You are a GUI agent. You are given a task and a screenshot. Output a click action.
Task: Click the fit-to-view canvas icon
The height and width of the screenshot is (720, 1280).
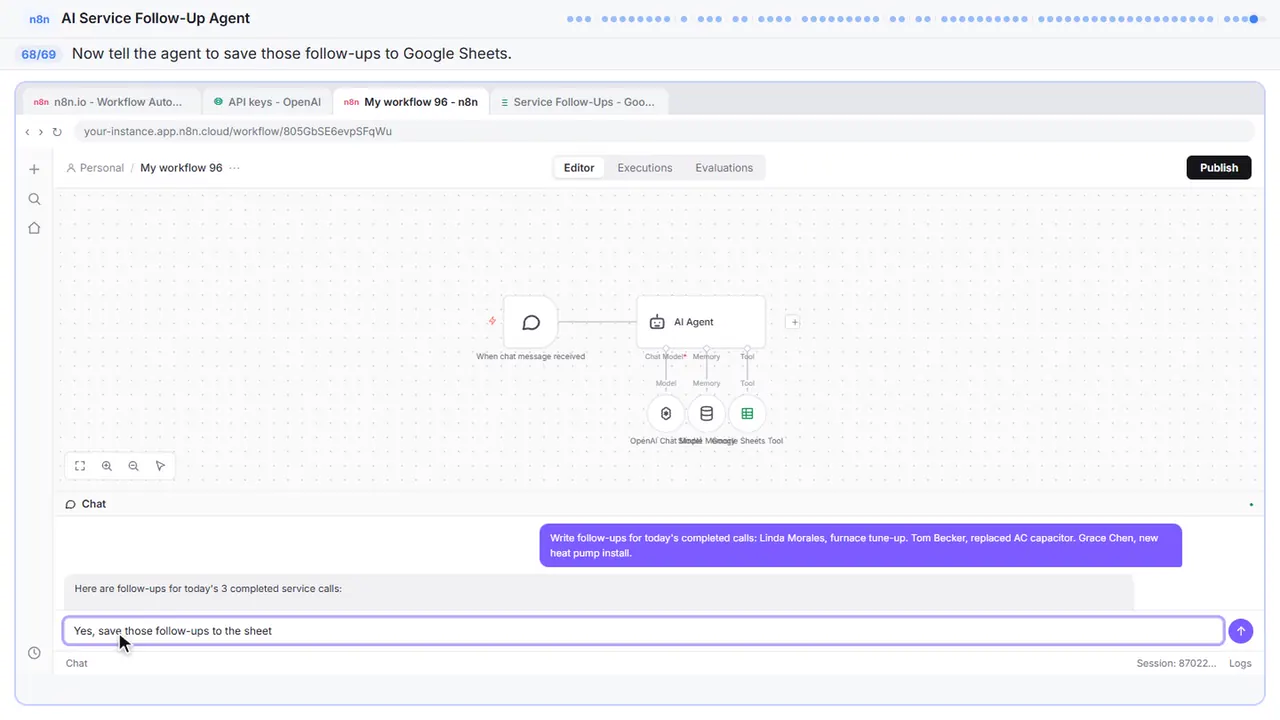click(x=80, y=466)
